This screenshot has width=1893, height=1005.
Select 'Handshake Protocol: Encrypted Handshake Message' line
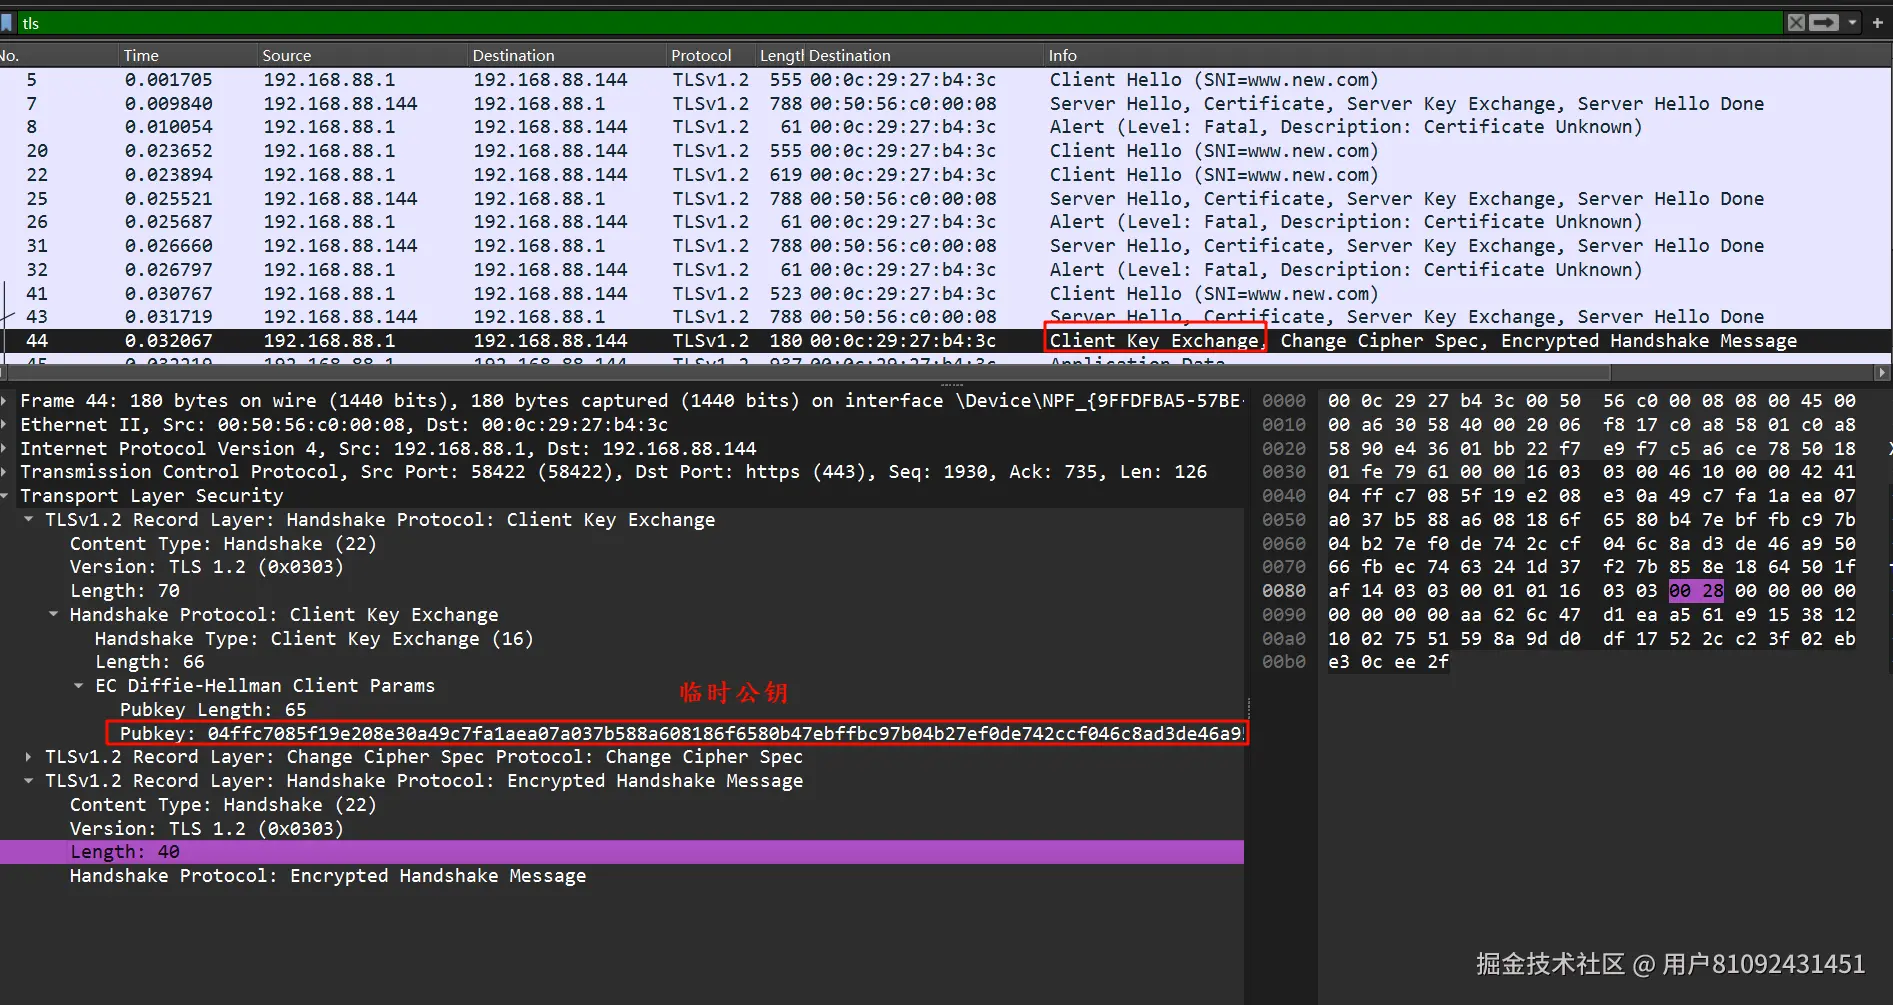coord(328,876)
